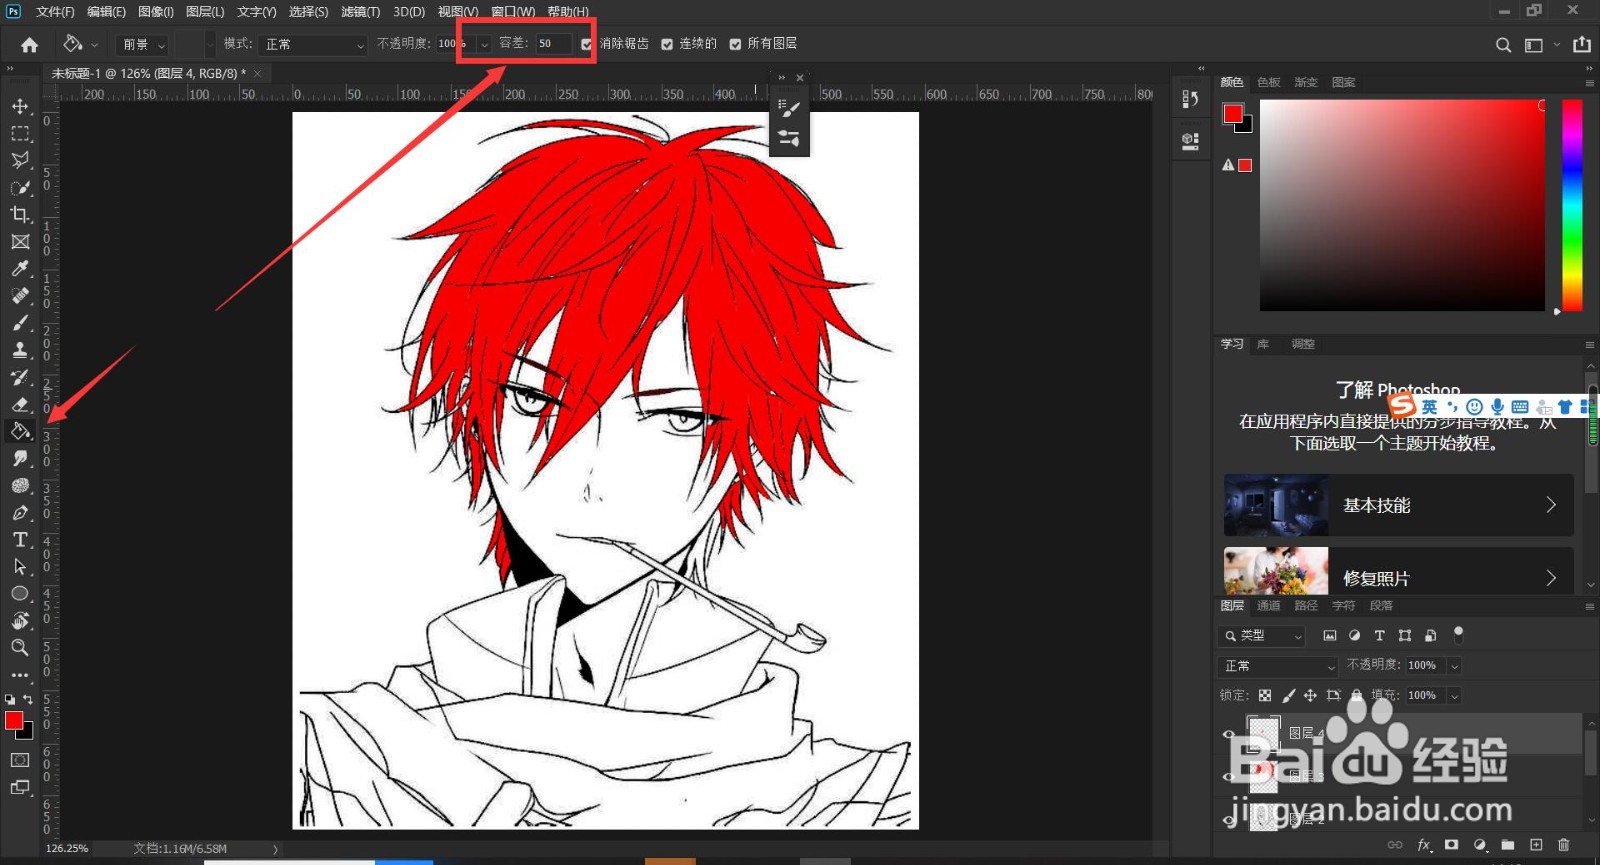The width and height of the screenshot is (1600, 865).
Task: Select the History Brush tool
Action: [x=20, y=377]
